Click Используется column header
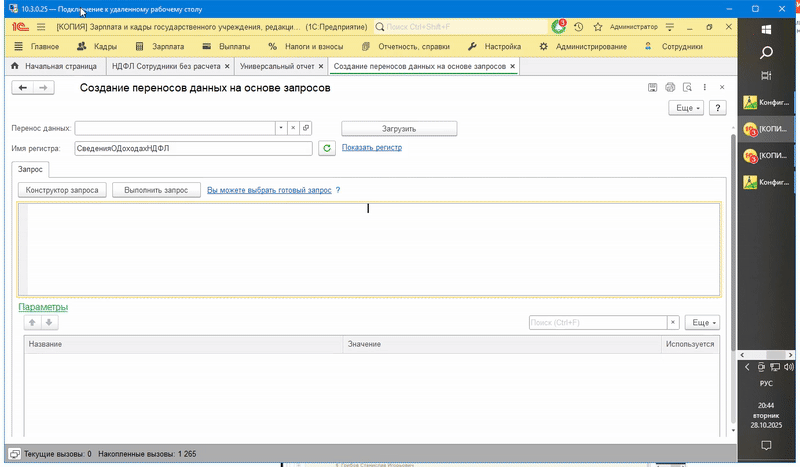Viewport: 800px width, 467px height. point(690,344)
